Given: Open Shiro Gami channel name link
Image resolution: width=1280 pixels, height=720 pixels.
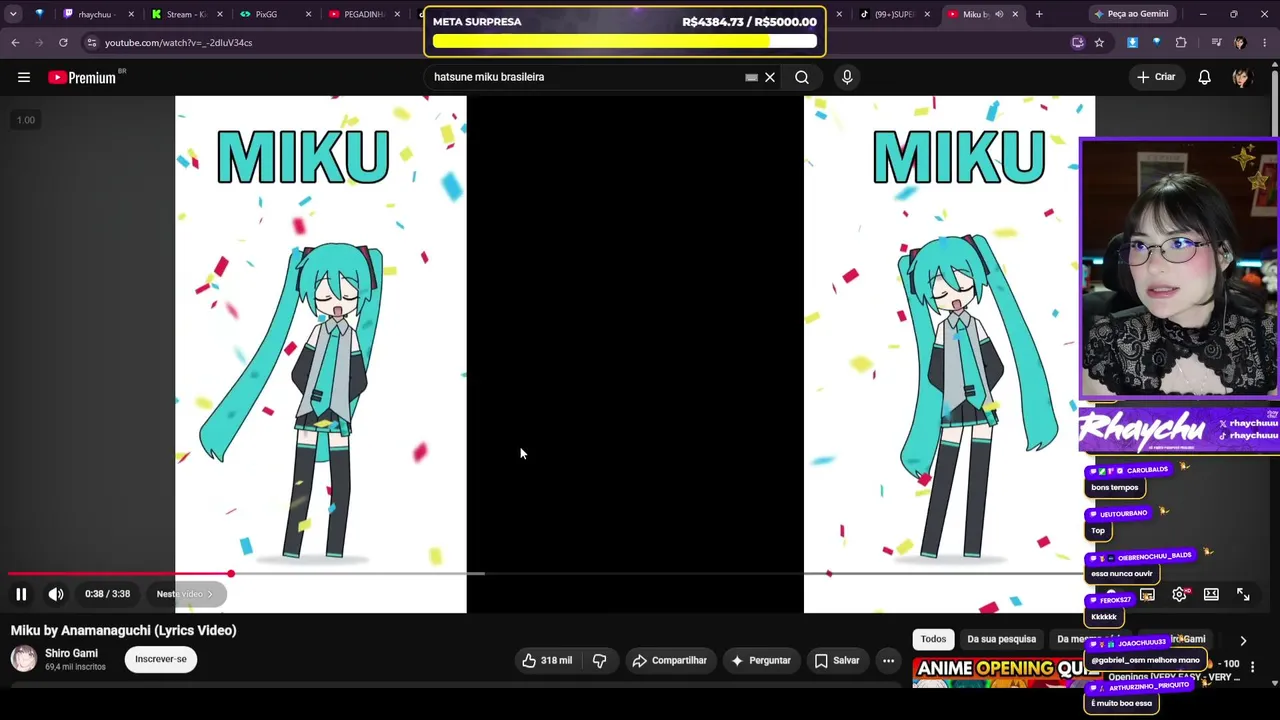Looking at the screenshot, I should [x=71, y=653].
